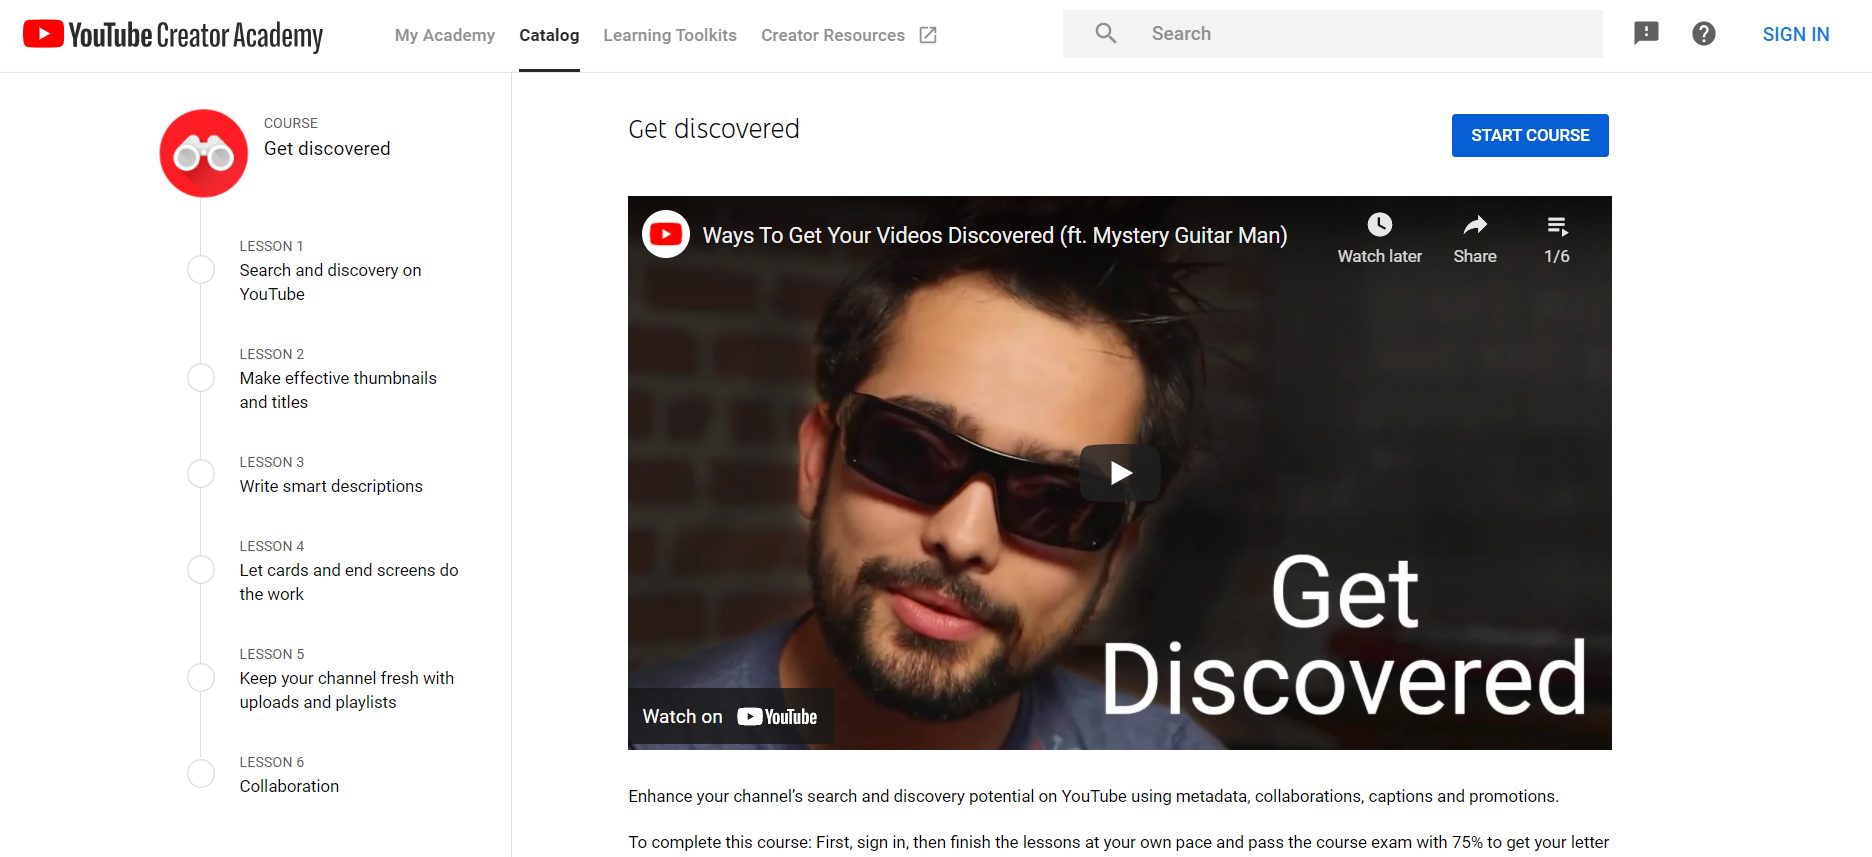Screen dimensions: 1872x857
Task: Open the Collaboration lesson
Action: click(x=289, y=786)
